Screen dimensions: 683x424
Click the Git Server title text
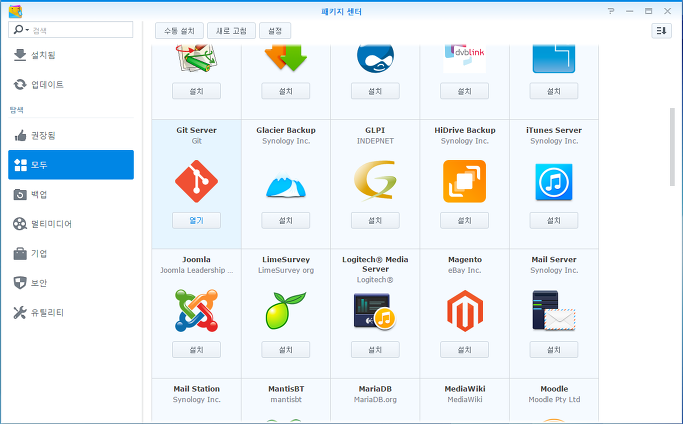click(x=196, y=130)
